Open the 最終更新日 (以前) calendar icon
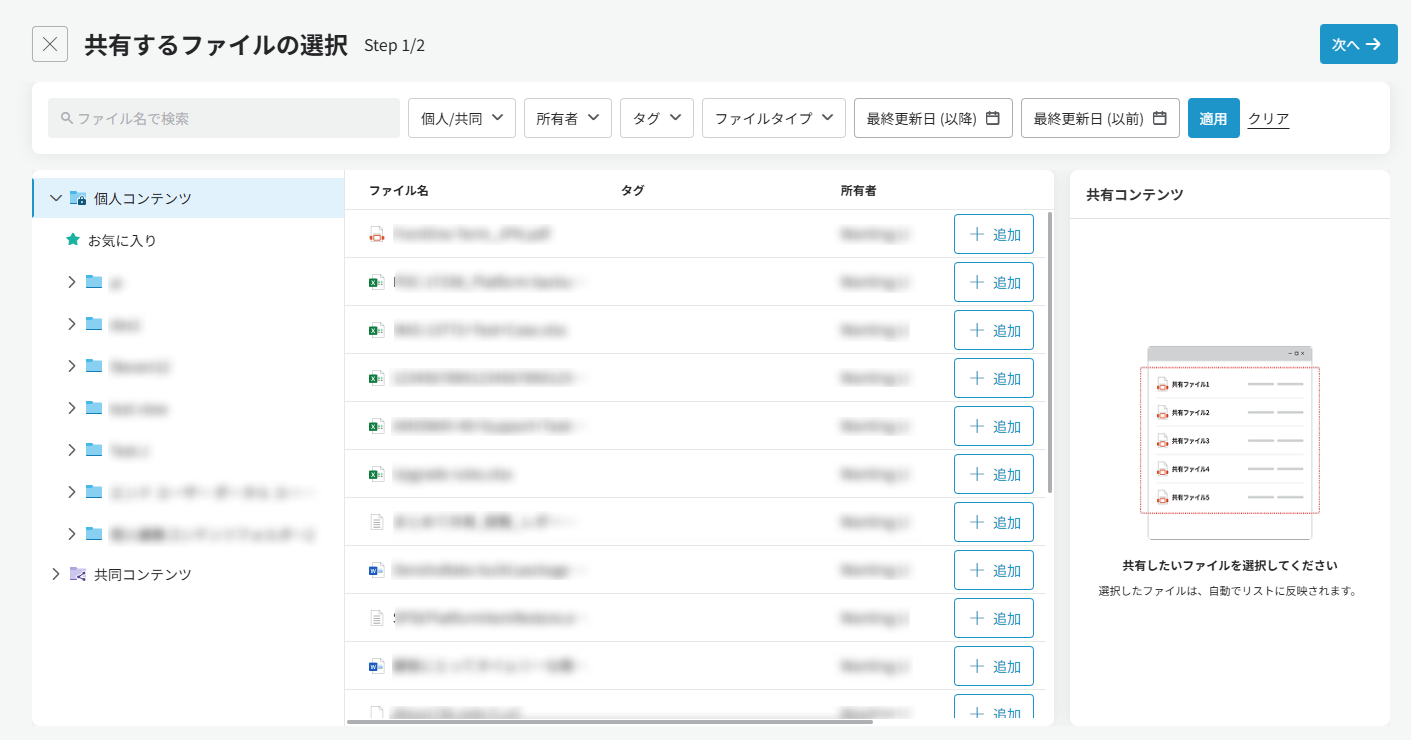Viewport: 1411px width, 740px height. coord(1160,118)
